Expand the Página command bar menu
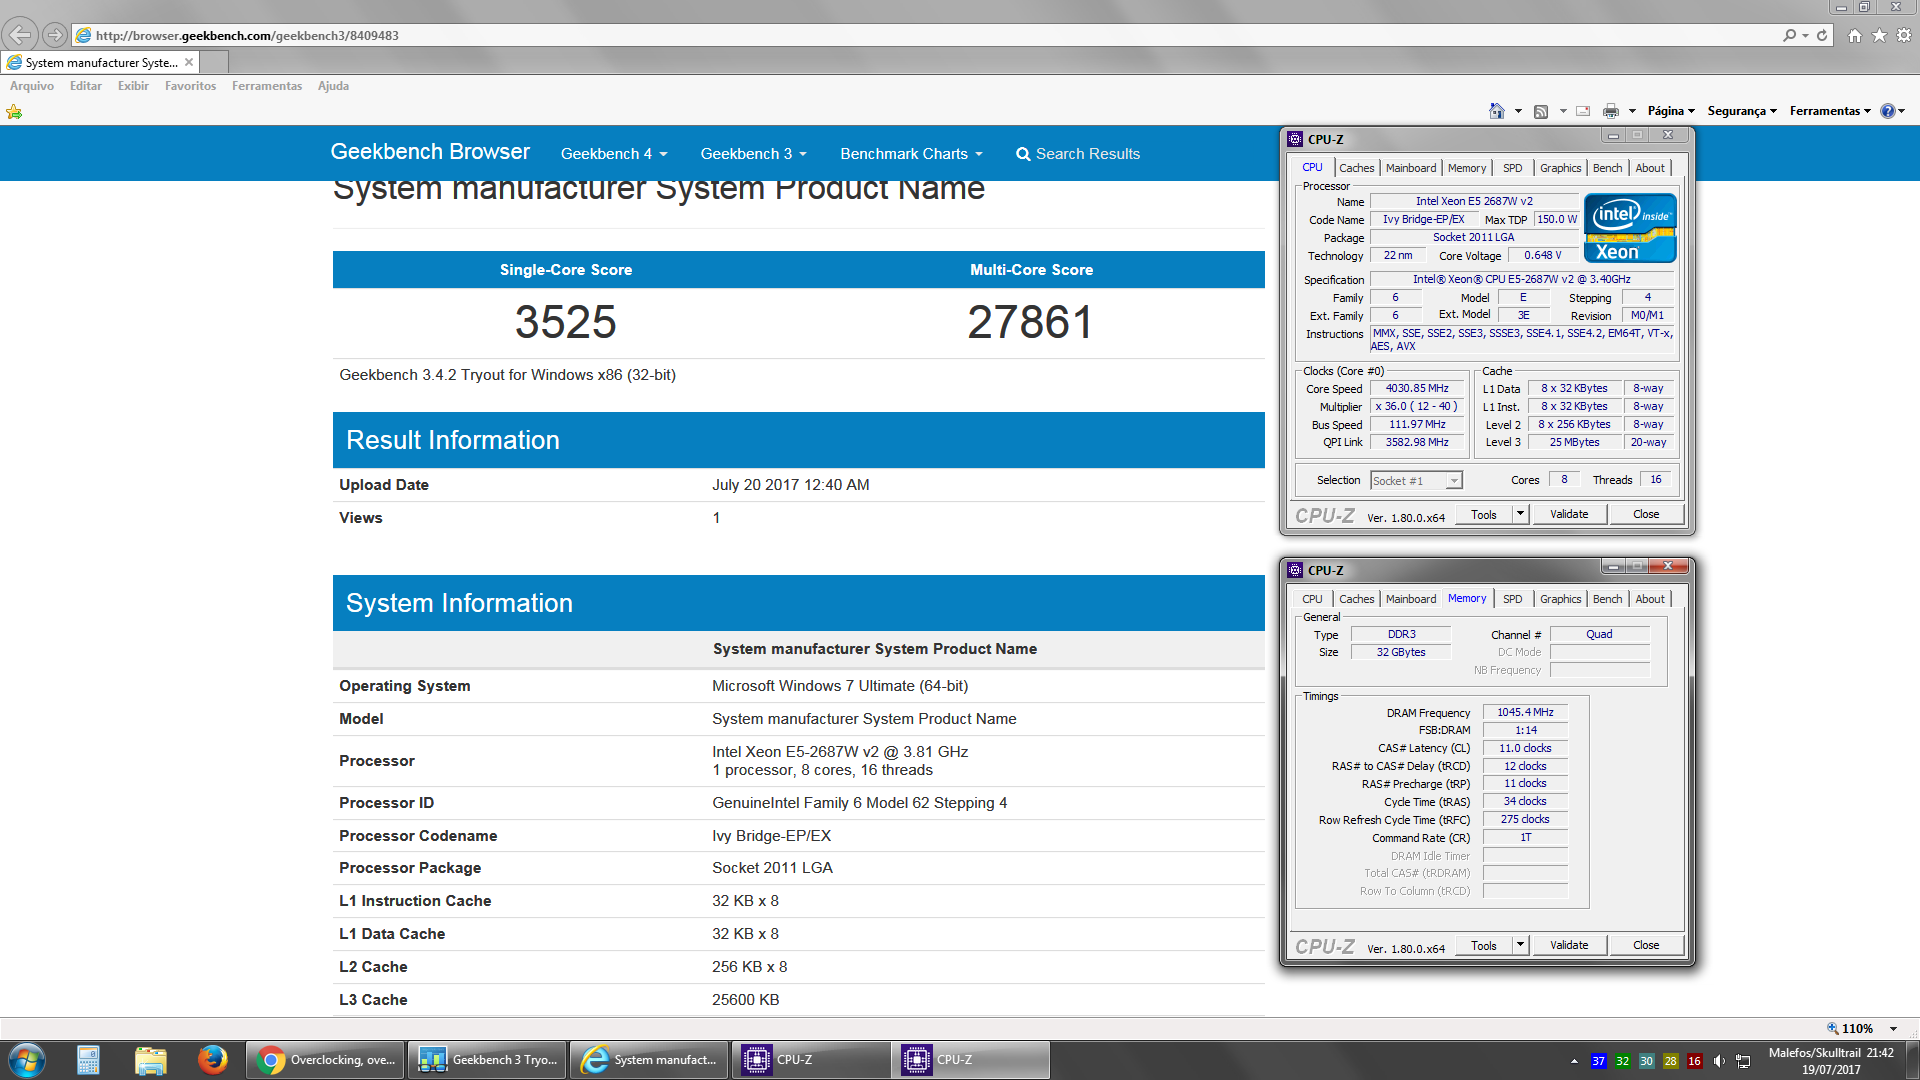 coord(1671,111)
